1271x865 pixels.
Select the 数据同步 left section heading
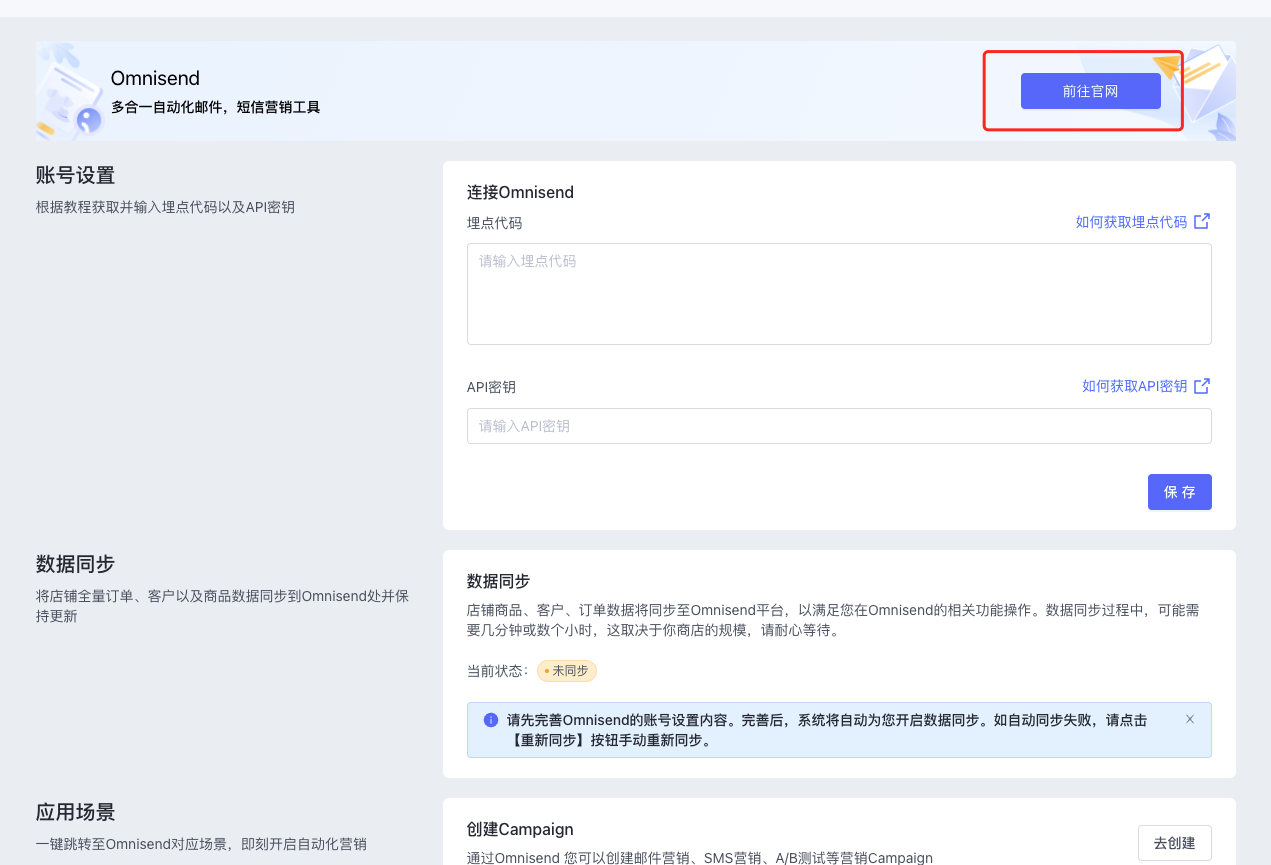tap(76, 564)
